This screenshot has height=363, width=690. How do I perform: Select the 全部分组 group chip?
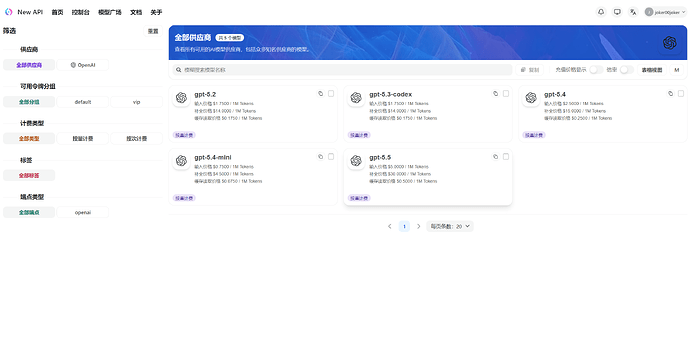click(x=29, y=102)
